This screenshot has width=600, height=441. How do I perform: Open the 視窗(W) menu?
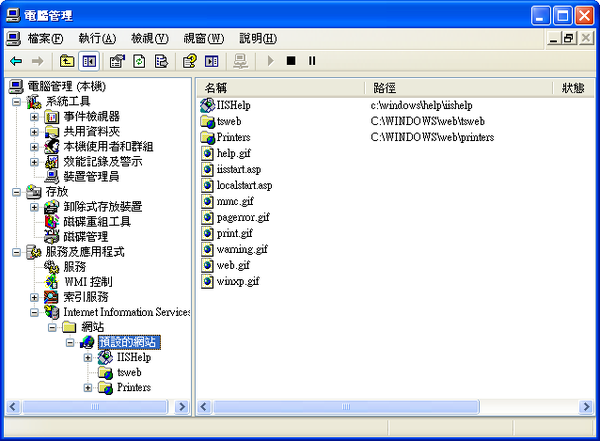[204, 38]
